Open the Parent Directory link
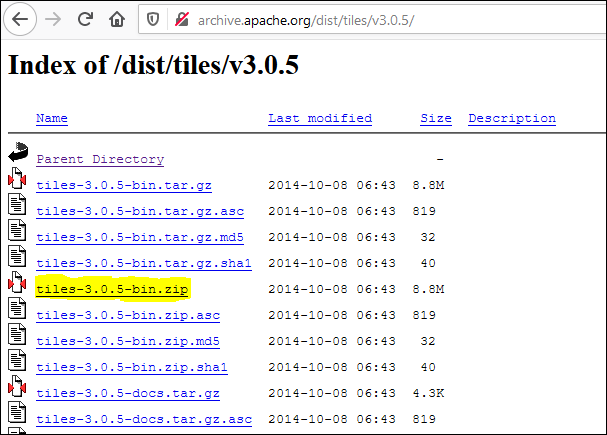Image resolution: width=607 pixels, height=435 pixels. click(x=100, y=159)
